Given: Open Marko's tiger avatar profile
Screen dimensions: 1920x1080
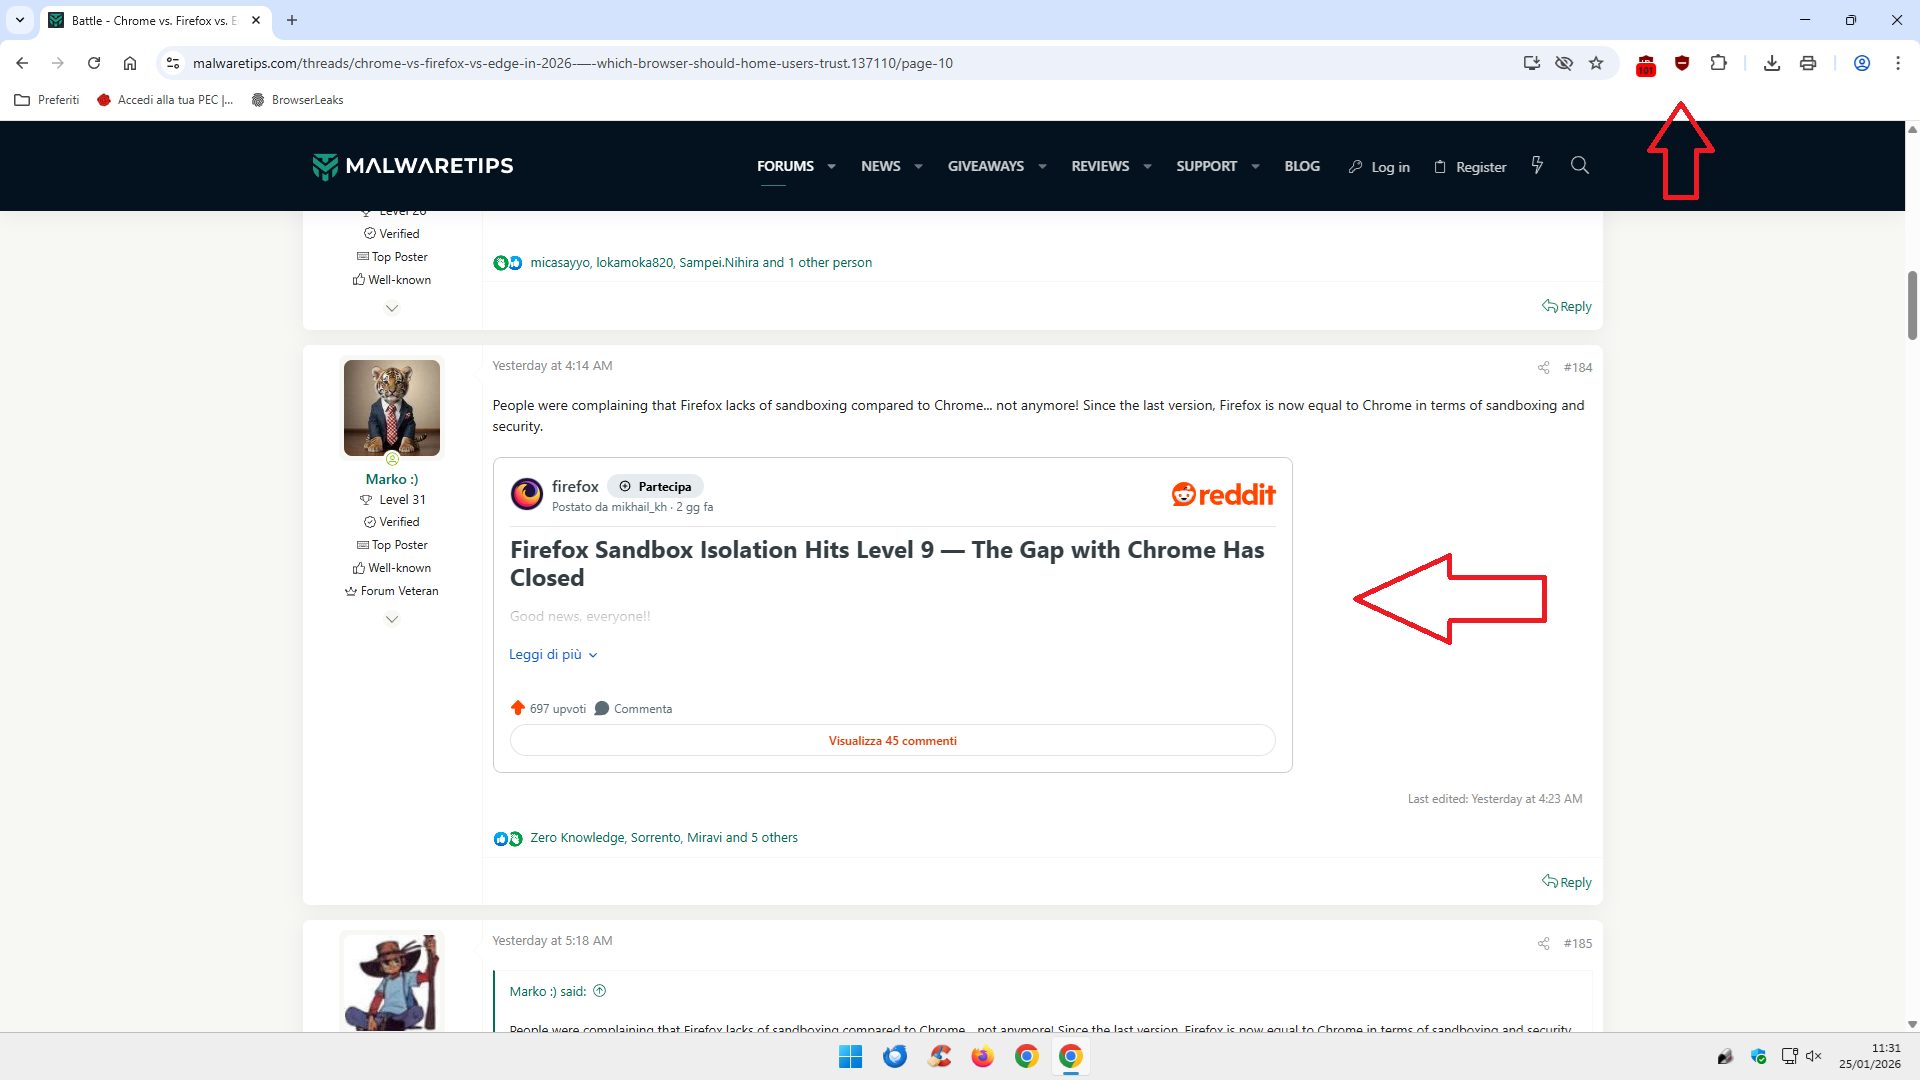Looking at the screenshot, I should [x=392, y=408].
